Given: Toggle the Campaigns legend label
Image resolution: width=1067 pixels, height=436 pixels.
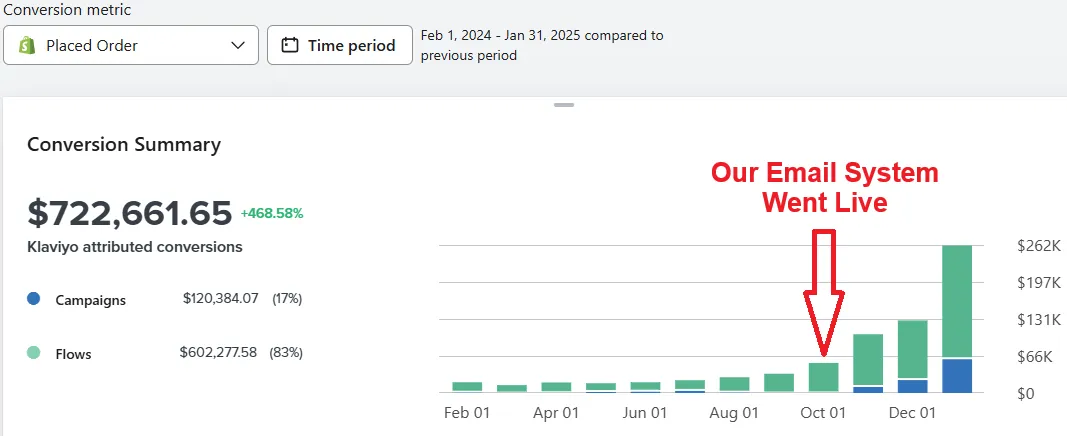Looking at the screenshot, I should click(90, 300).
